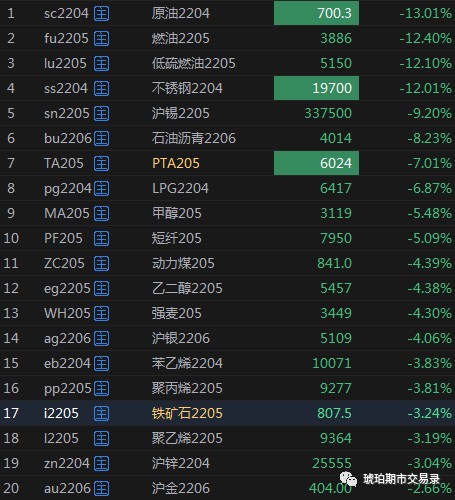Screen dimensions: 455x500
Task: Select contract name 燃油2205
Action: [x=181, y=38]
